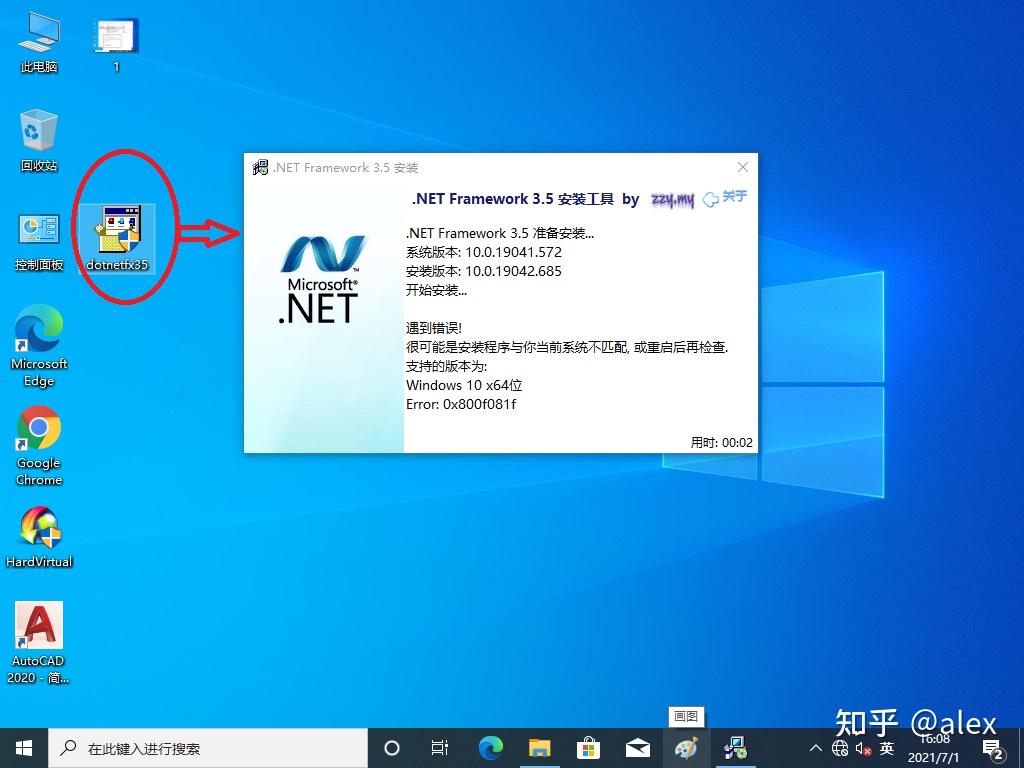
Task: Switch to the .NET installer taskbar icon
Action: point(735,748)
